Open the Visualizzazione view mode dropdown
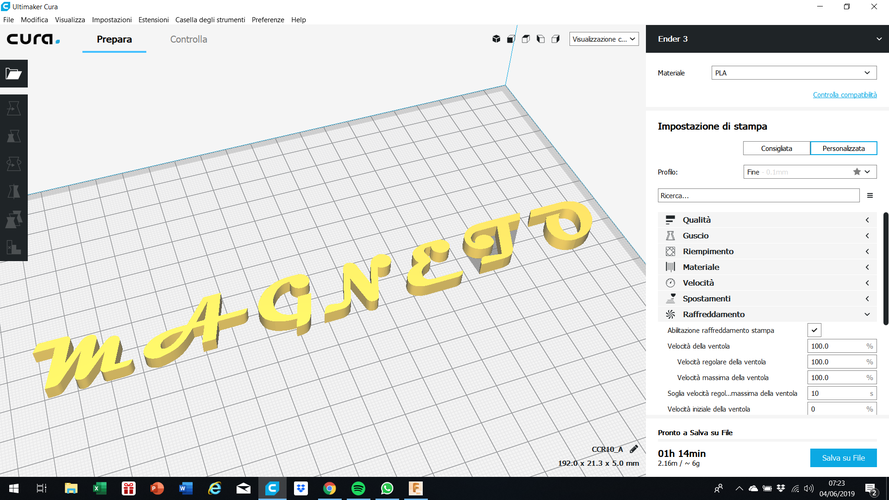Image resolution: width=889 pixels, height=500 pixels. click(x=604, y=39)
